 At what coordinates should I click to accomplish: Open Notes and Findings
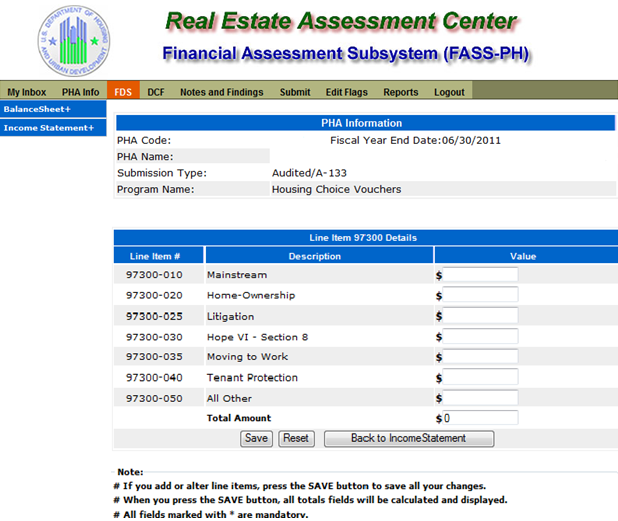222,92
